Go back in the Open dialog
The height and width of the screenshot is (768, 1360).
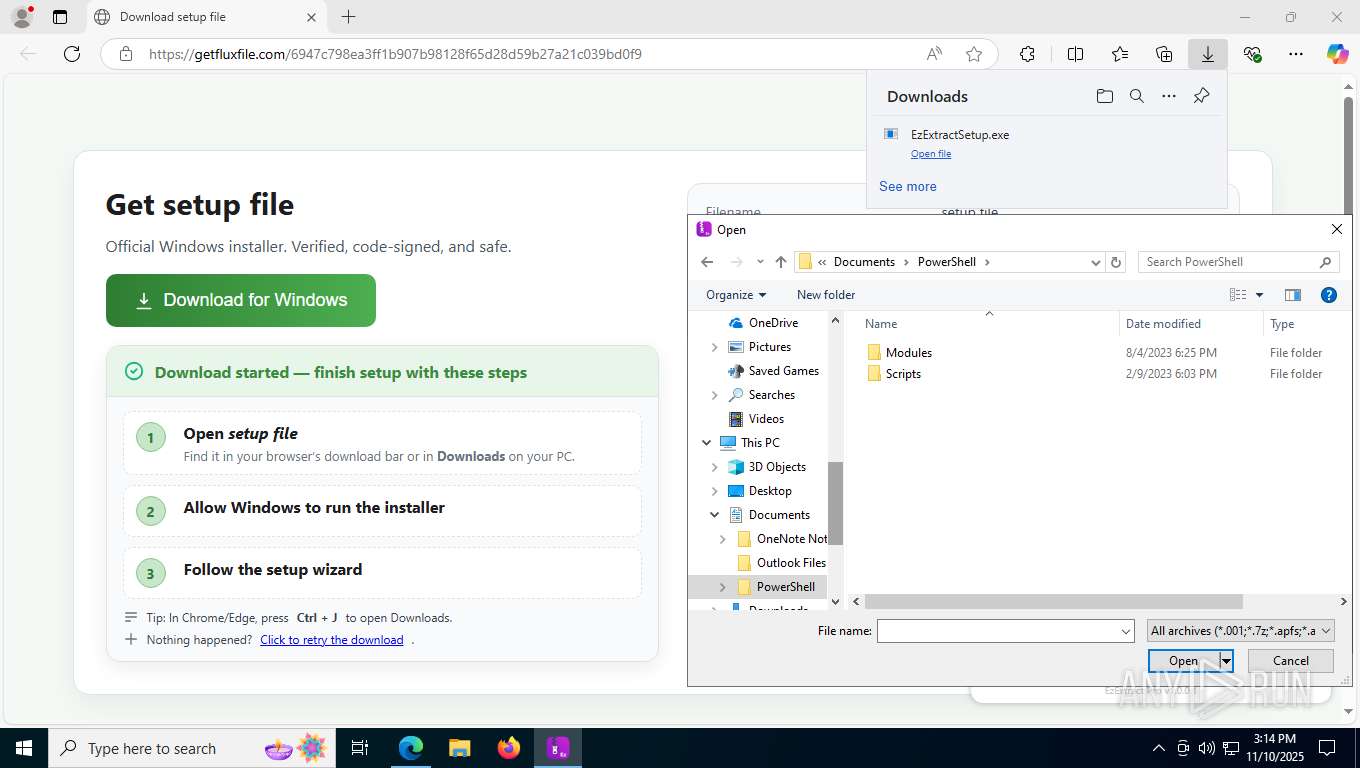(x=707, y=262)
